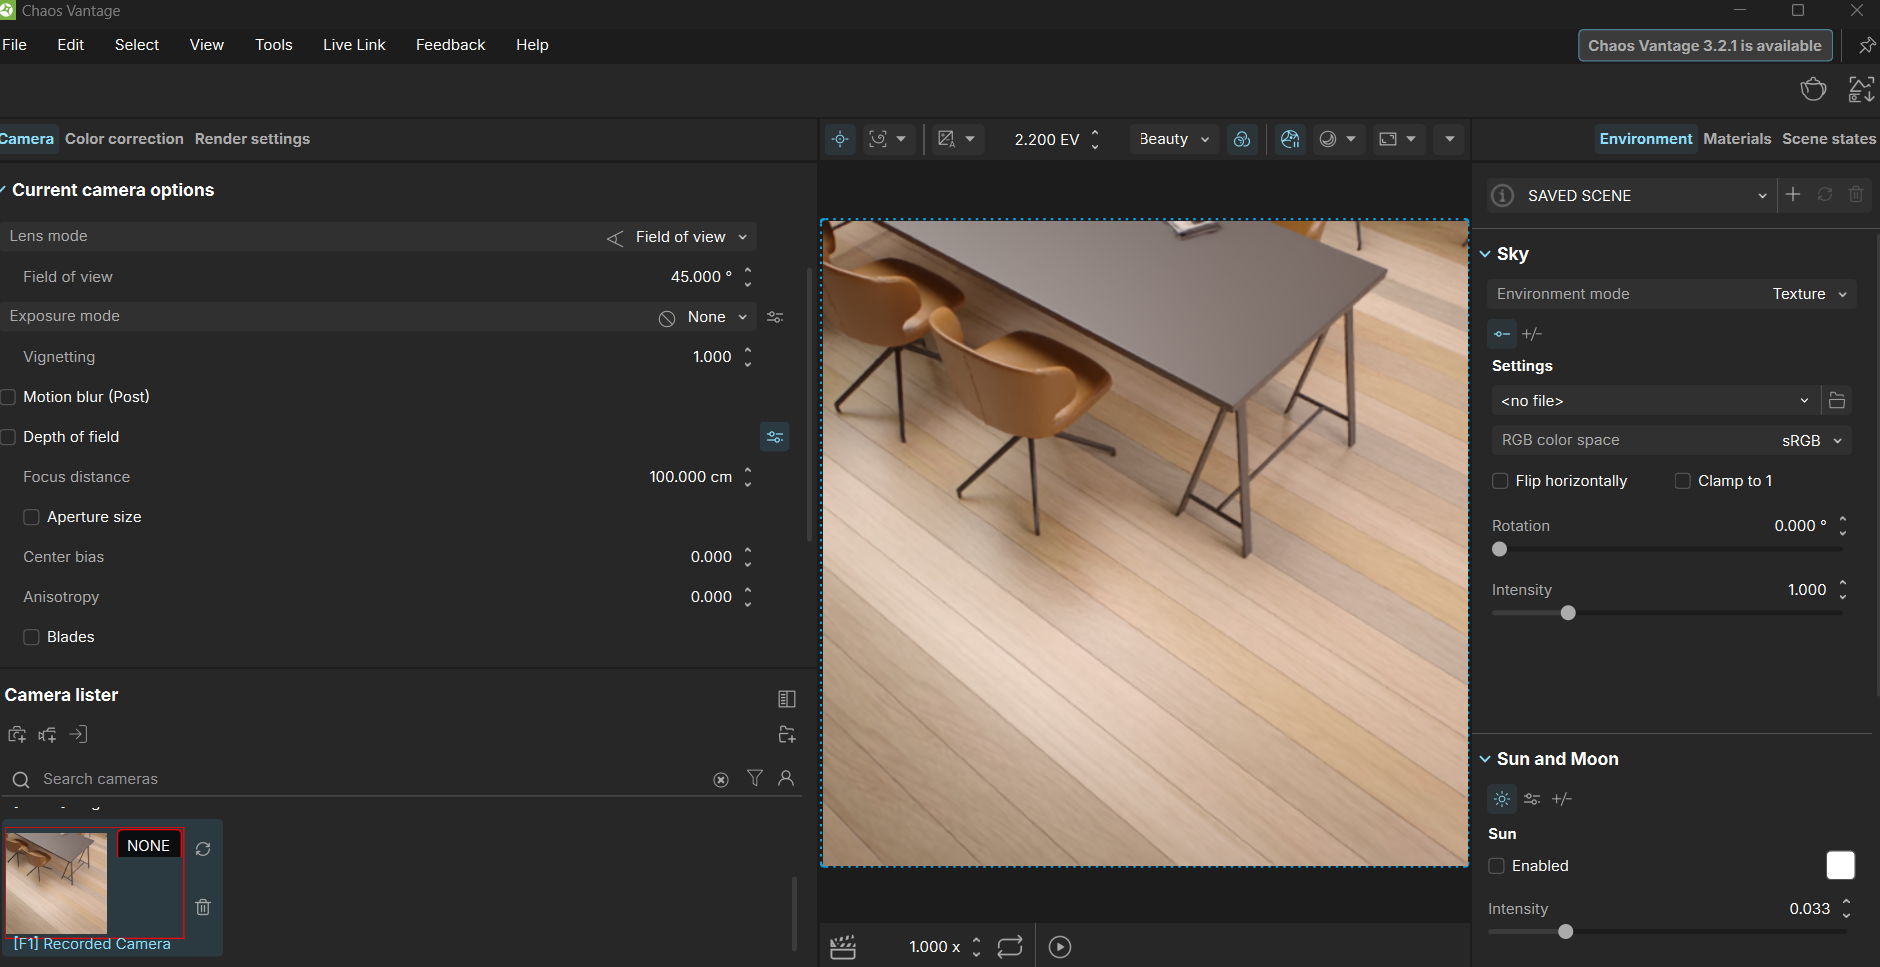This screenshot has width=1880, height=967.
Task: Select Sun basic settings icon
Action: pyautogui.click(x=1502, y=799)
